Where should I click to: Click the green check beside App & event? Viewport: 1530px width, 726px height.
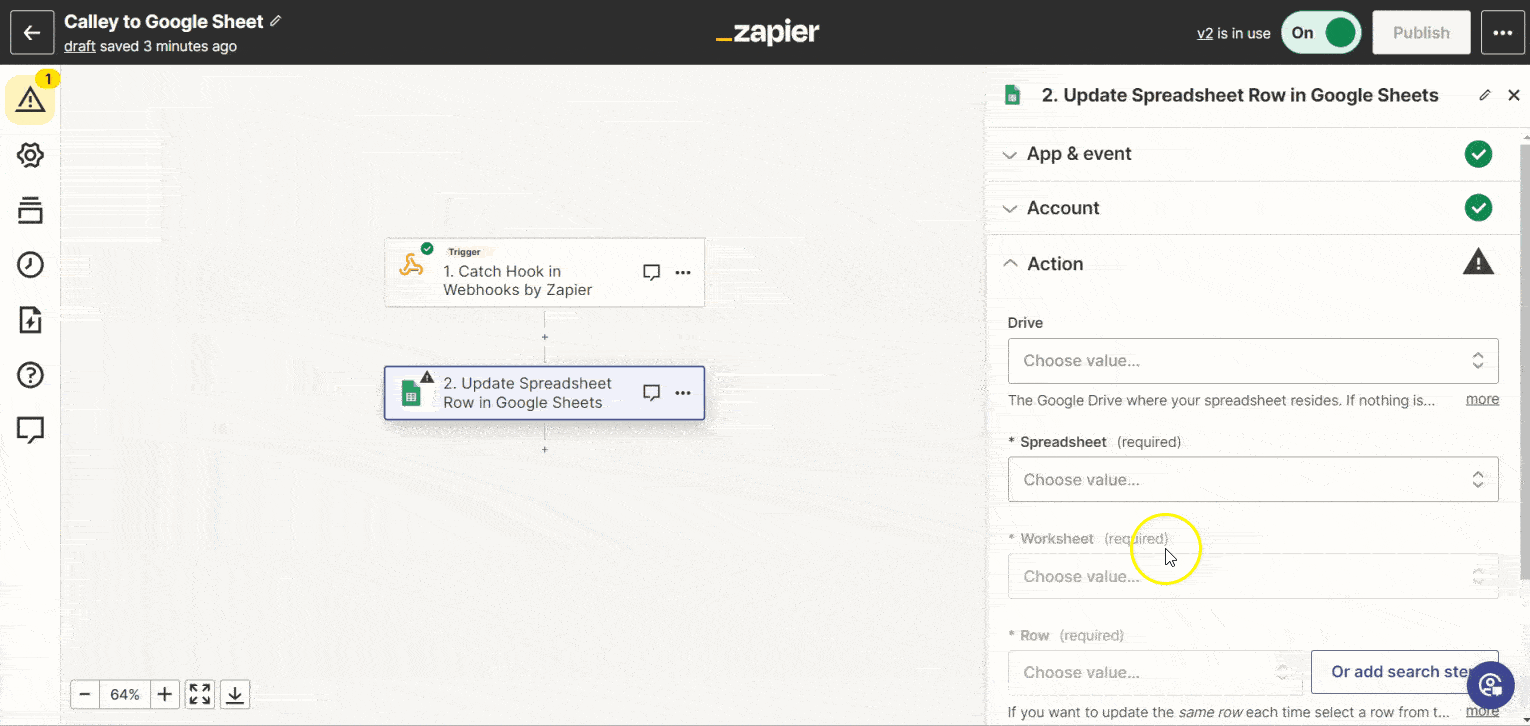1478,154
